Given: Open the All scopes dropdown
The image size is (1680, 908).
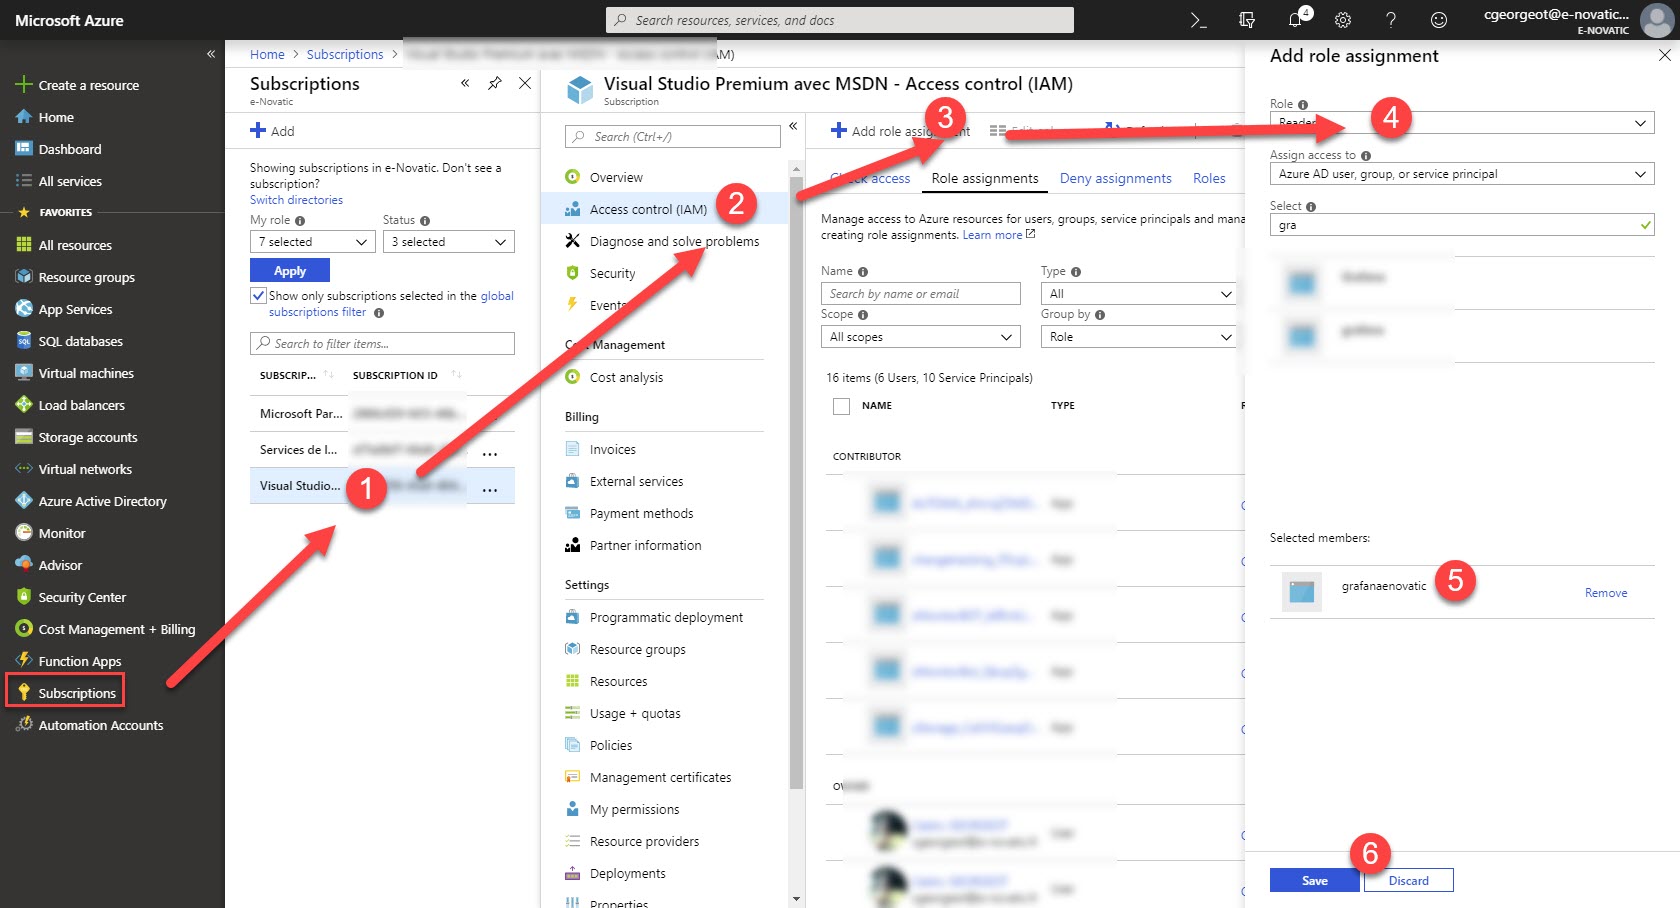Looking at the screenshot, I should [x=921, y=337].
